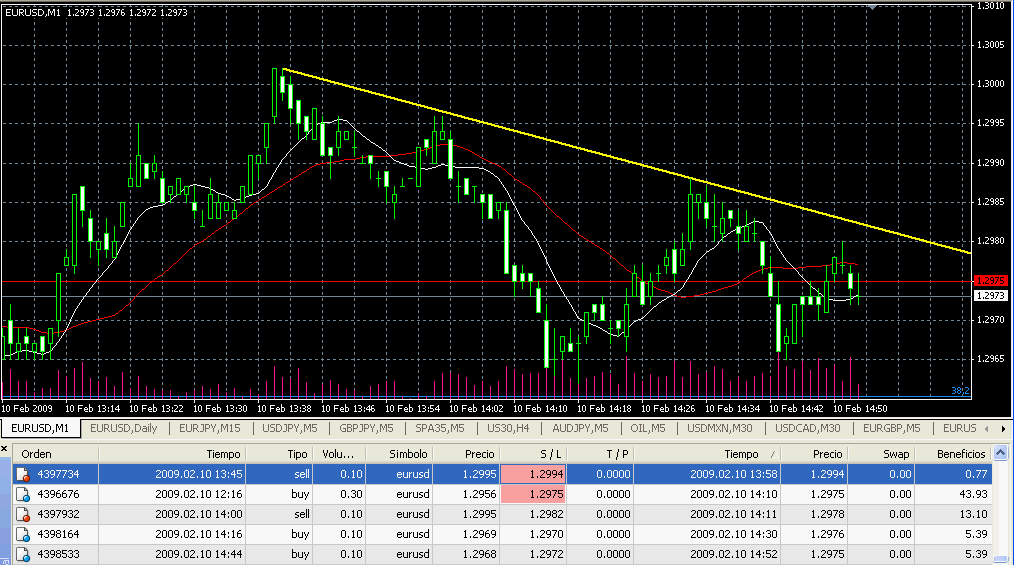Click the buy order 4396676 icon
1014x565 pixels.
coord(22,494)
